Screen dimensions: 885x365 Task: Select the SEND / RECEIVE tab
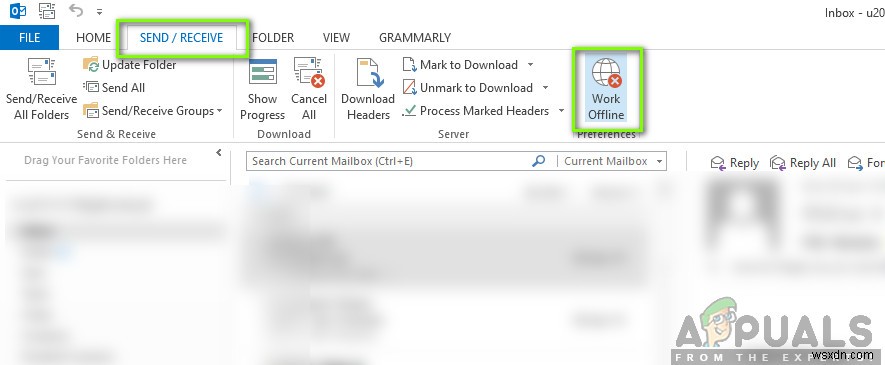click(182, 38)
